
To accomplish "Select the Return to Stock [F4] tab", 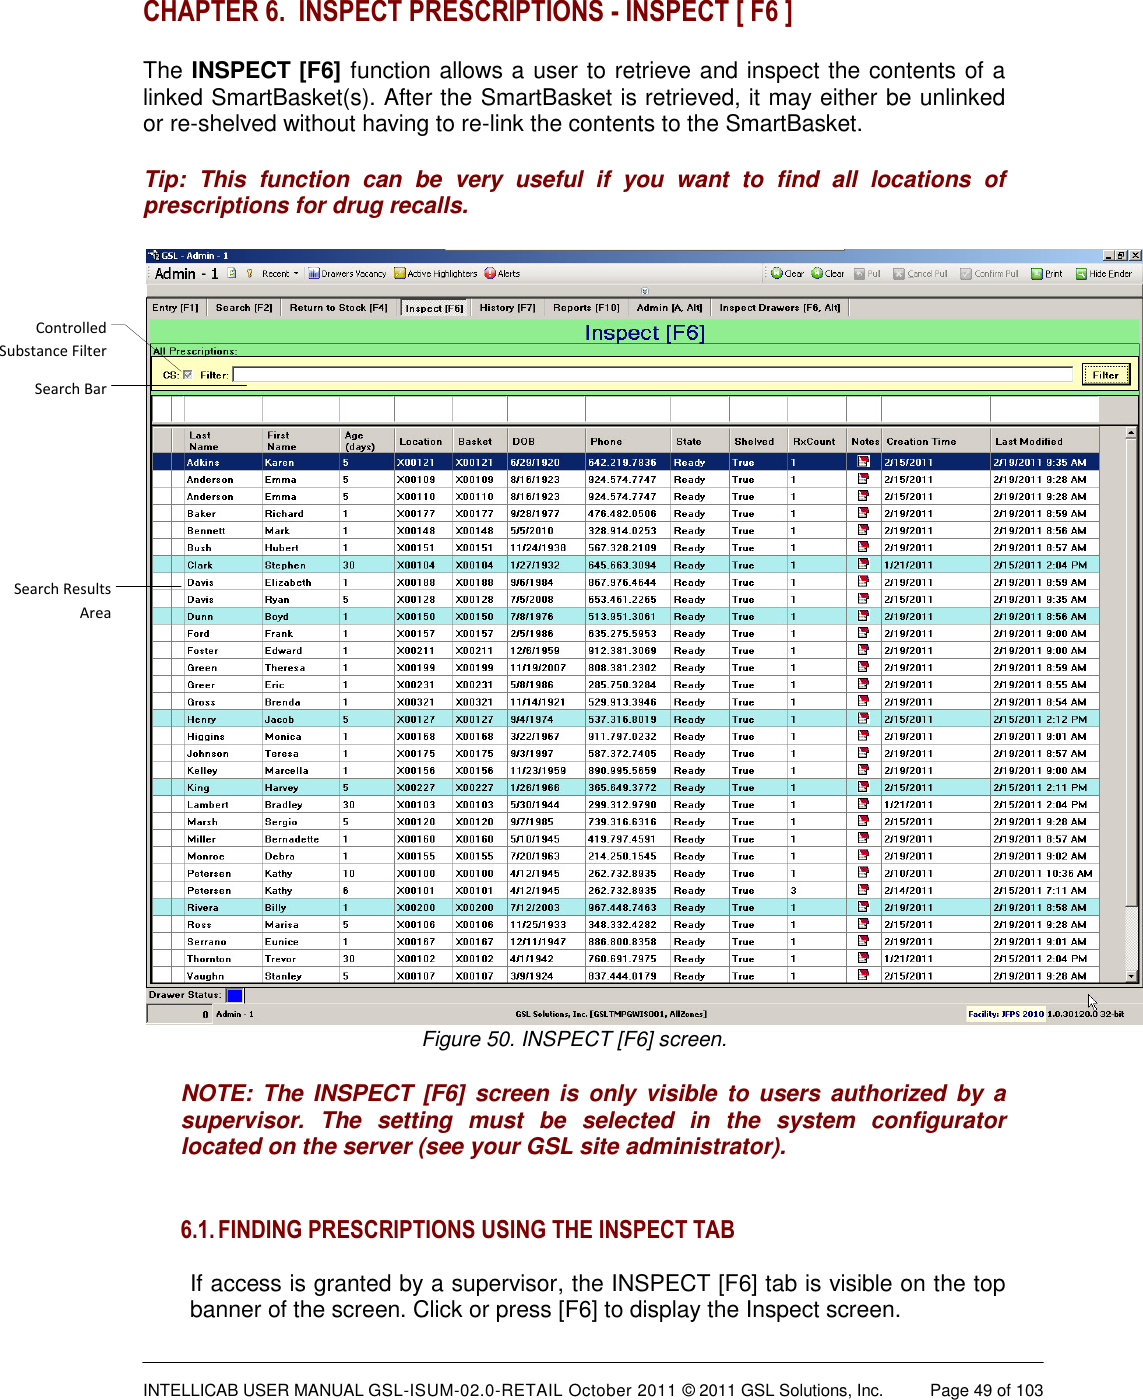I will (x=340, y=307).
